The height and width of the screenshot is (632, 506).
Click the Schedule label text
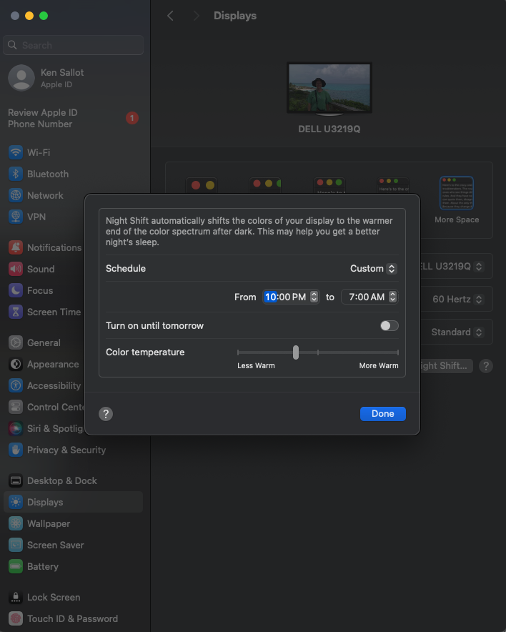[125, 268]
